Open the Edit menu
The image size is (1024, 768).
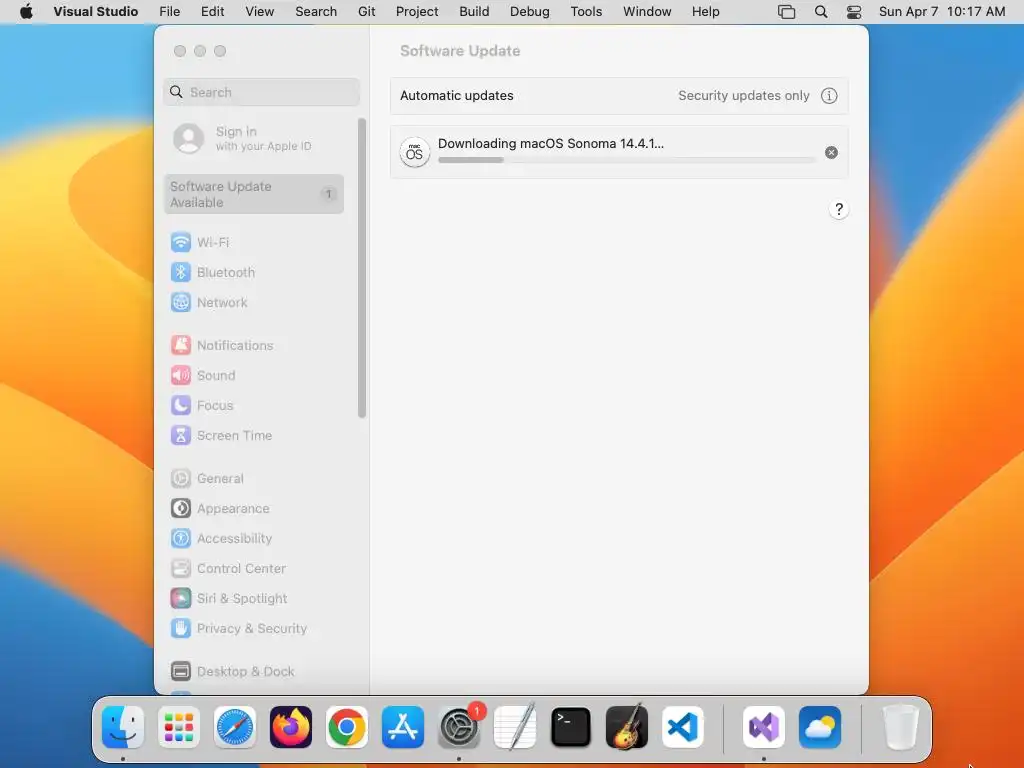[212, 12]
